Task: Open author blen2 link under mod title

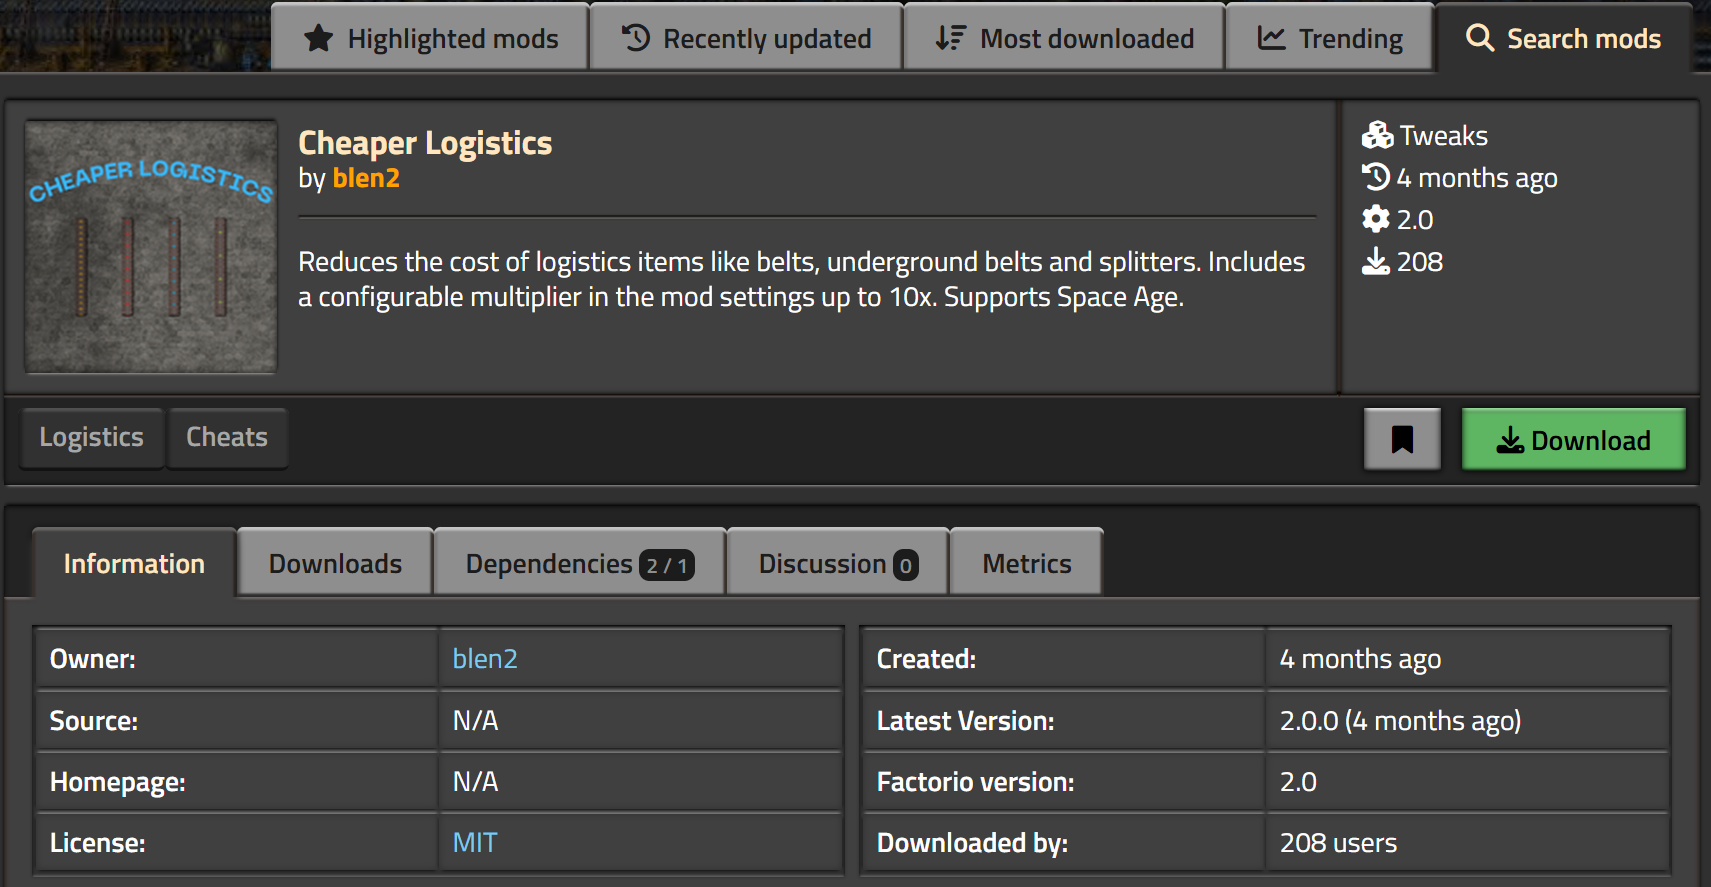Action: [x=366, y=178]
